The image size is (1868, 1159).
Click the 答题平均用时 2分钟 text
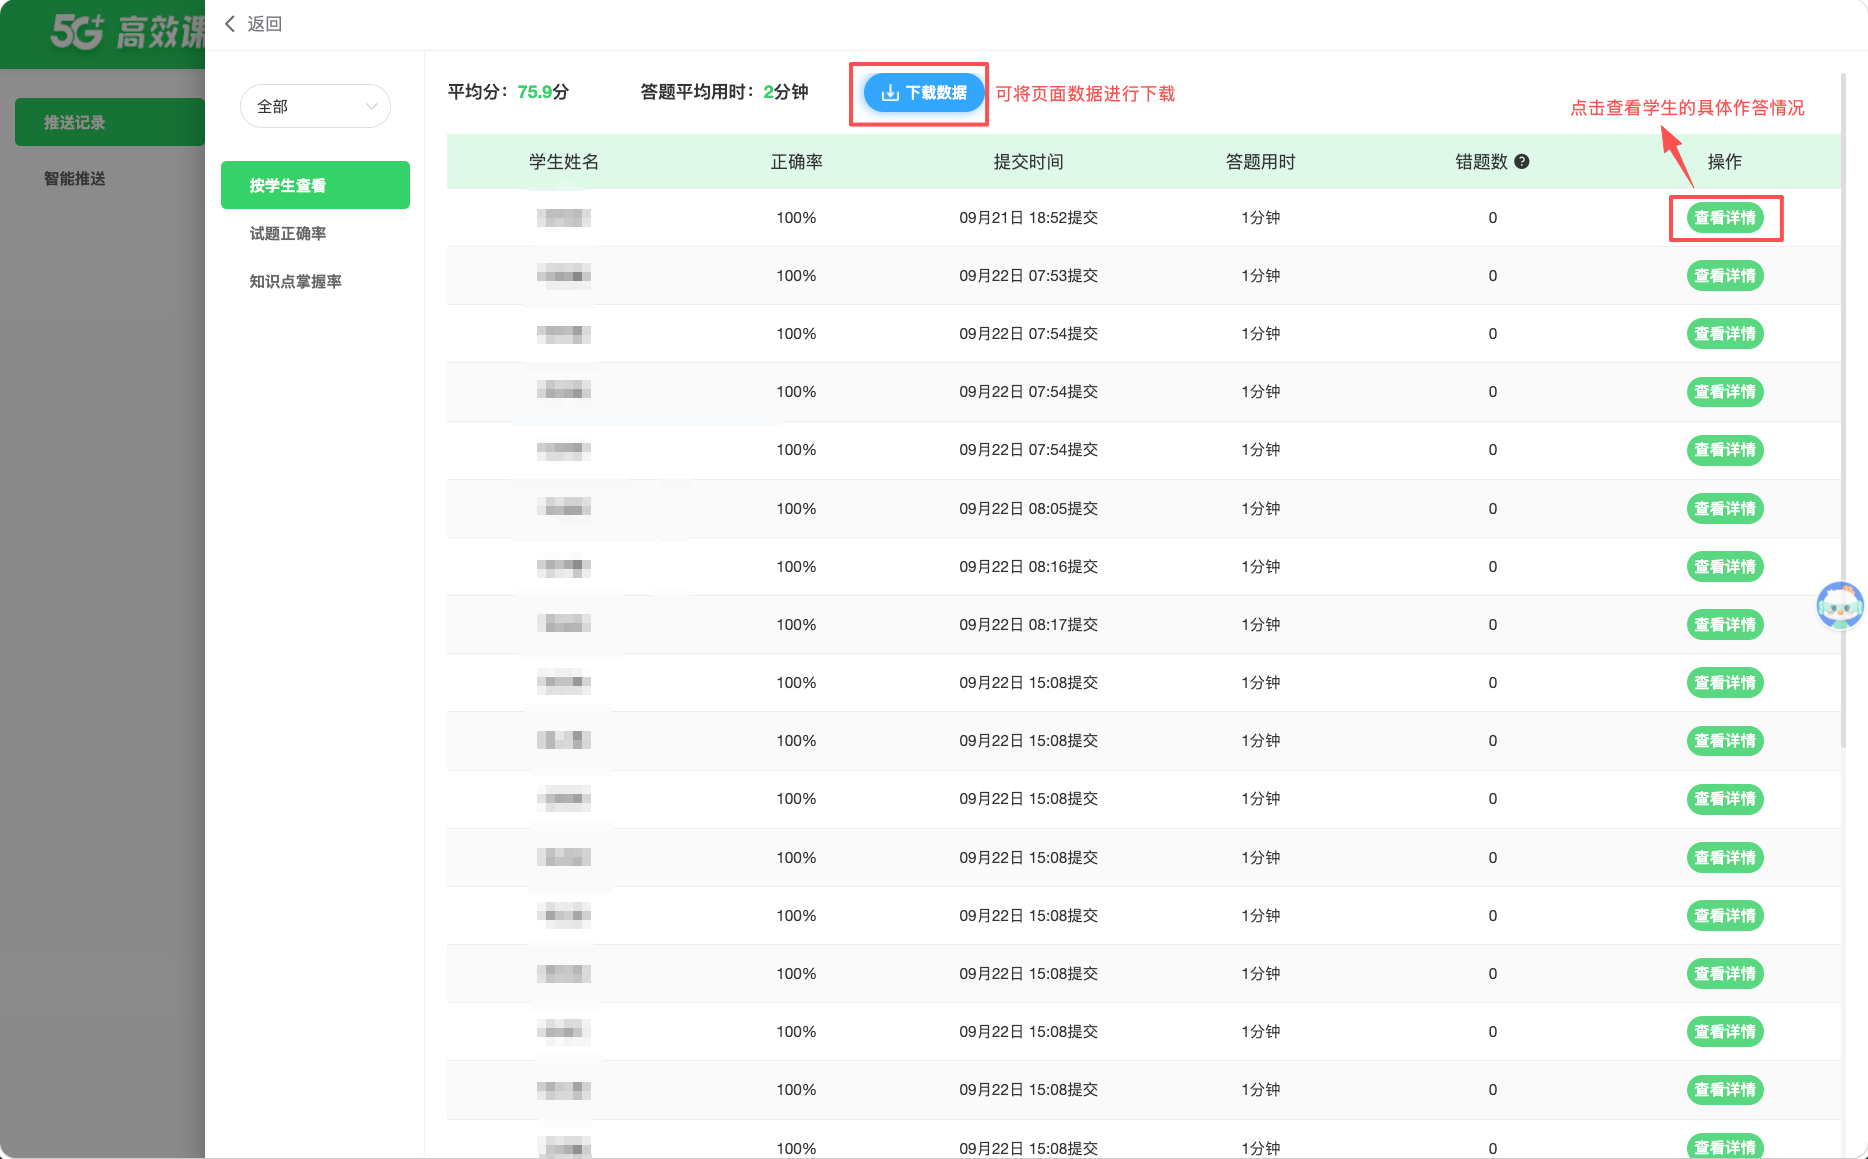click(x=724, y=92)
